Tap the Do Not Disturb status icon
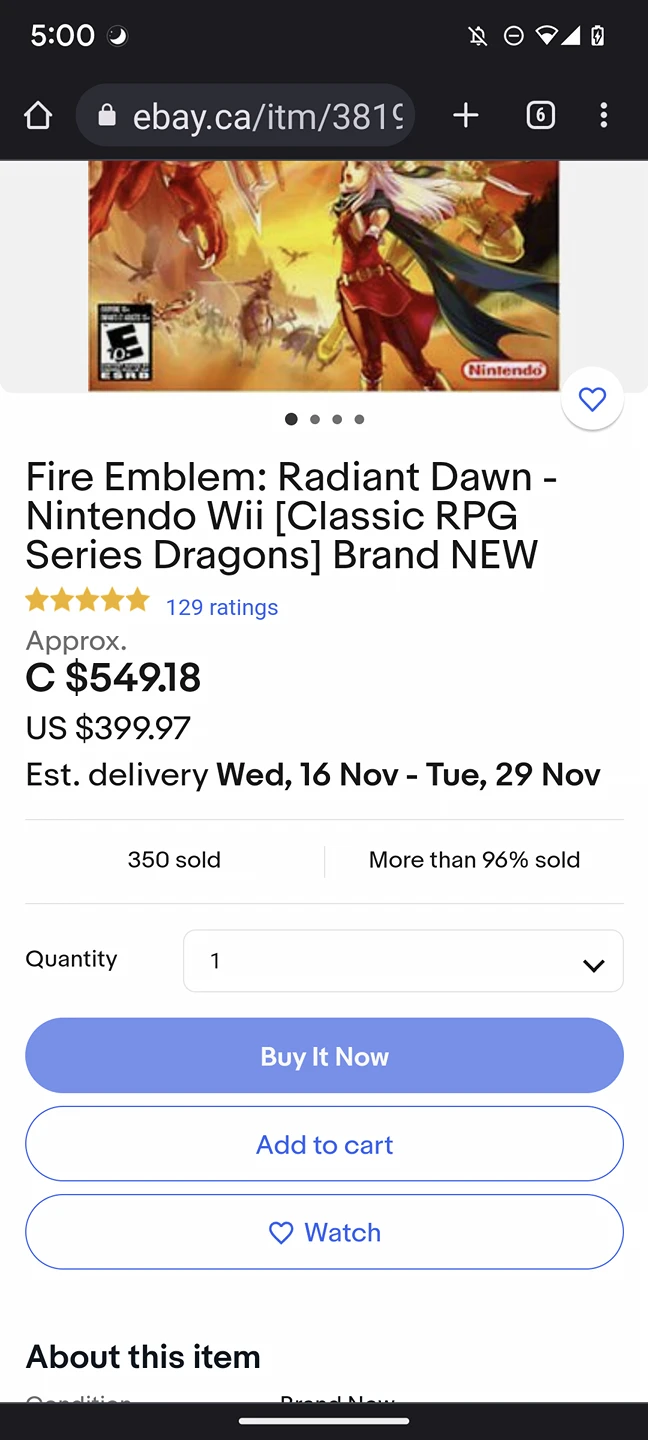Viewport: 648px width, 1440px height. pos(513,36)
